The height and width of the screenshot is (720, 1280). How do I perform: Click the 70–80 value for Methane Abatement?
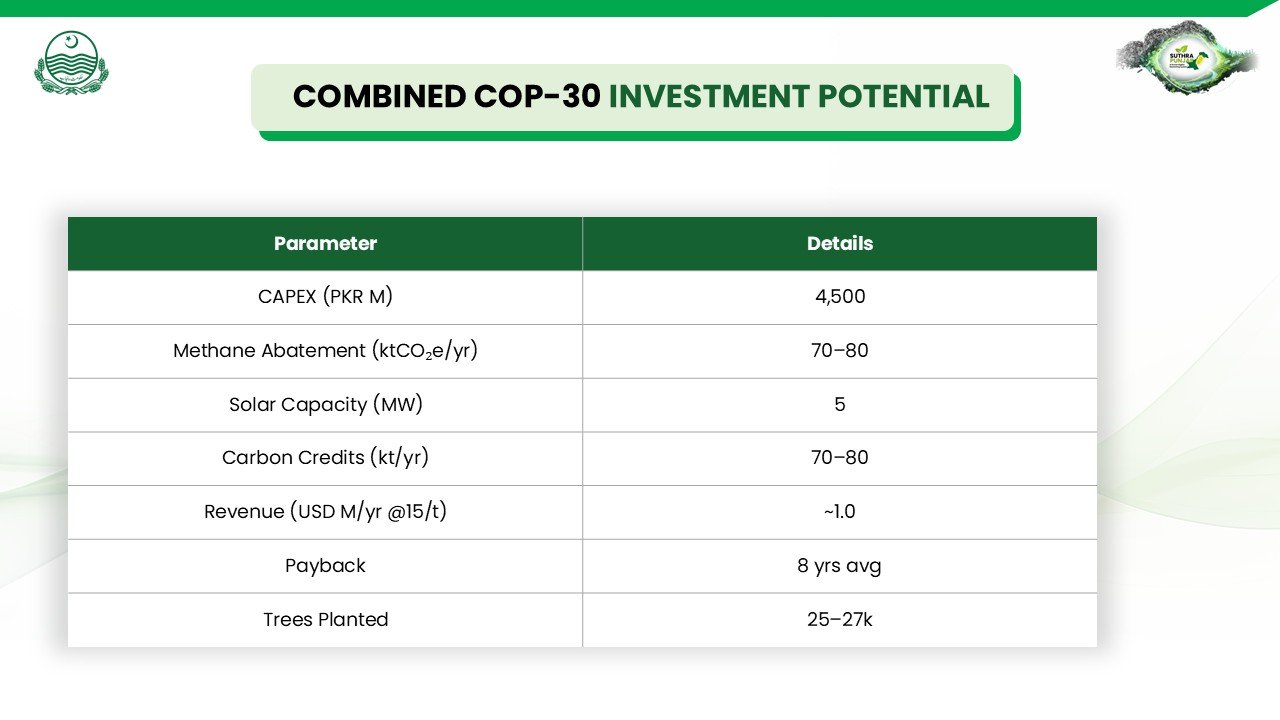coord(839,351)
